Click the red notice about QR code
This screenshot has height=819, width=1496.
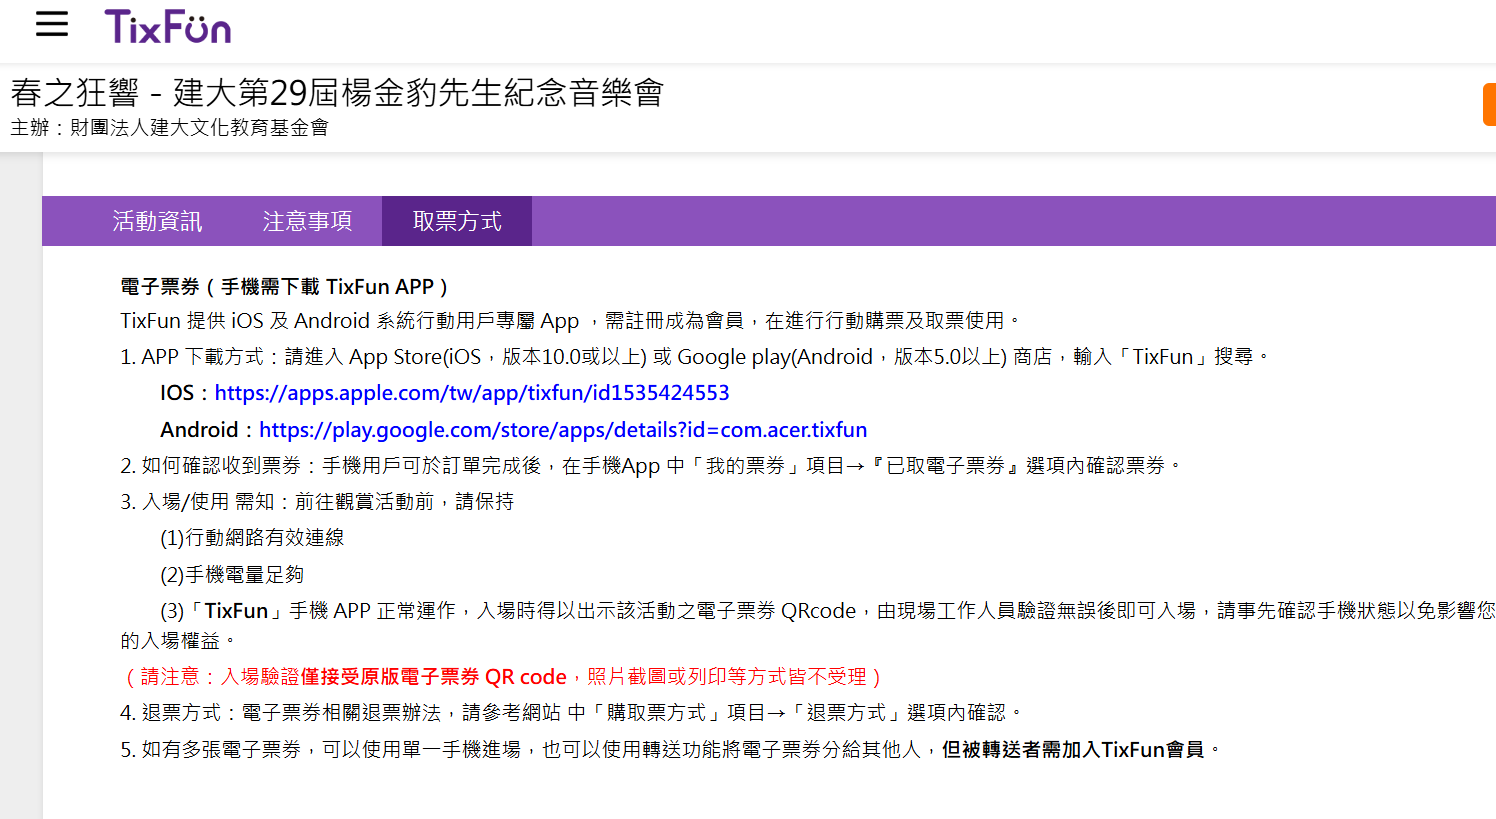coord(503,677)
